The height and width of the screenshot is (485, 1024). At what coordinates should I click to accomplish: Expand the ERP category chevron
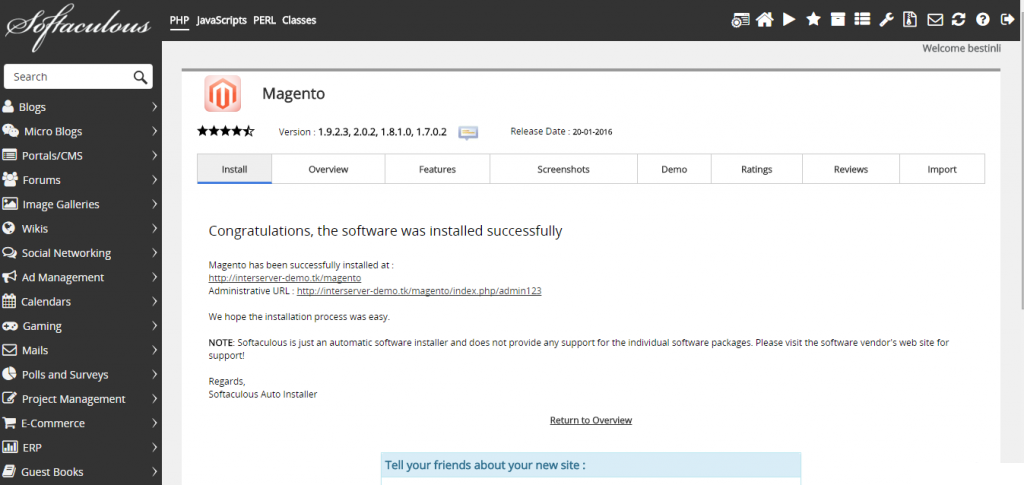click(155, 447)
